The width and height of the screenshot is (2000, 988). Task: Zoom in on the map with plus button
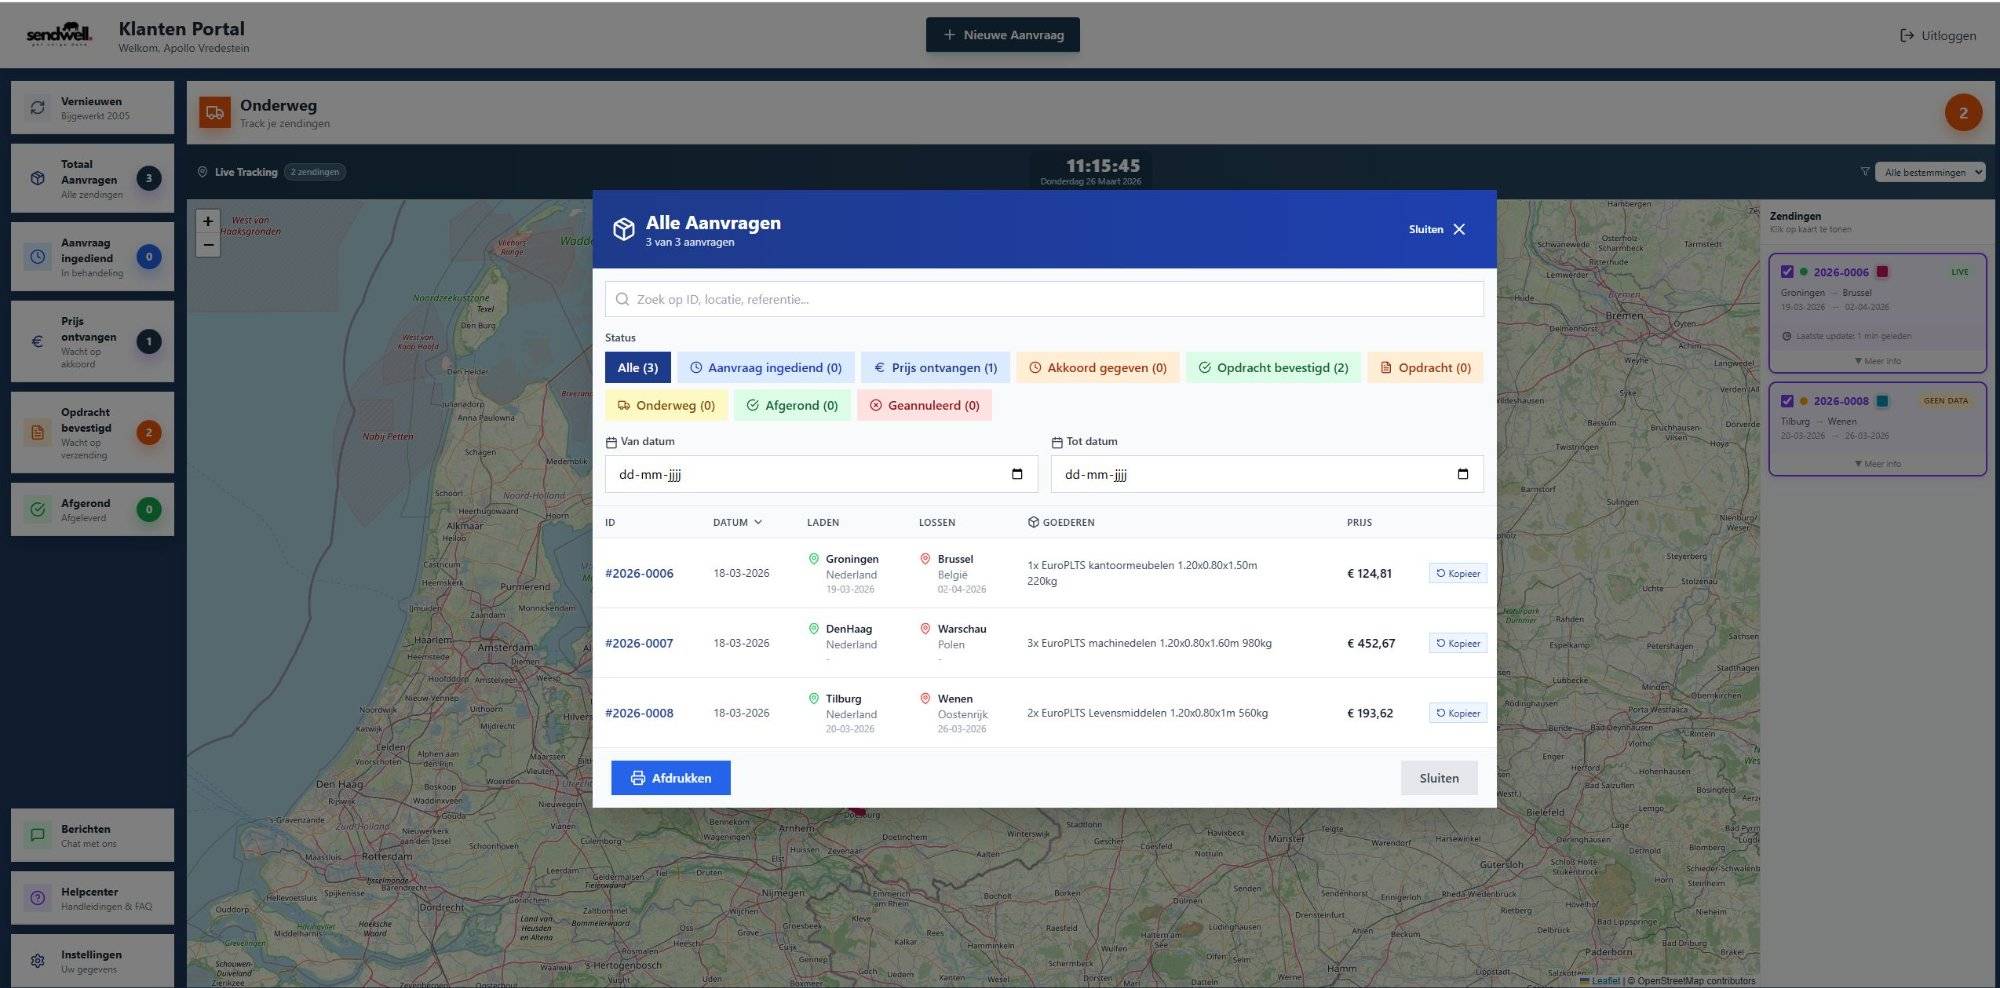tap(208, 222)
